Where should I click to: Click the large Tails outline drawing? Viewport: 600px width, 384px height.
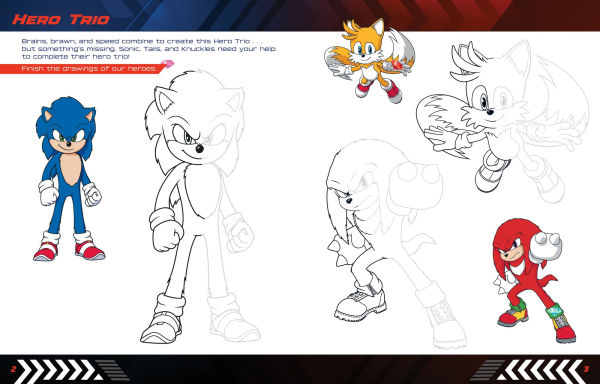click(502, 122)
